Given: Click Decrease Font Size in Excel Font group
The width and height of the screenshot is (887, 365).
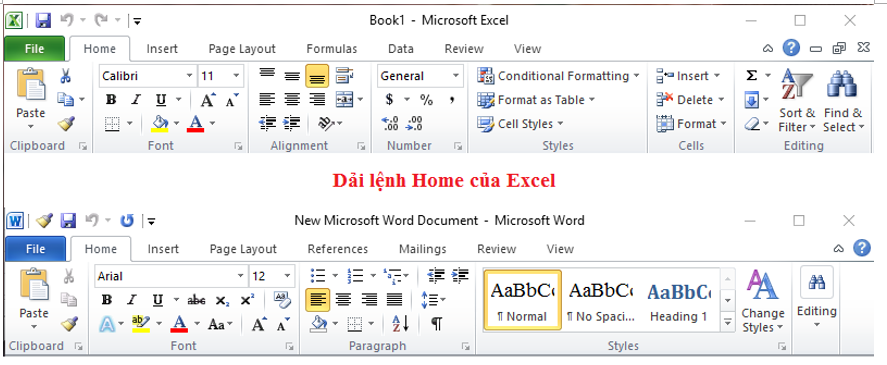Looking at the screenshot, I should tap(232, 101).
